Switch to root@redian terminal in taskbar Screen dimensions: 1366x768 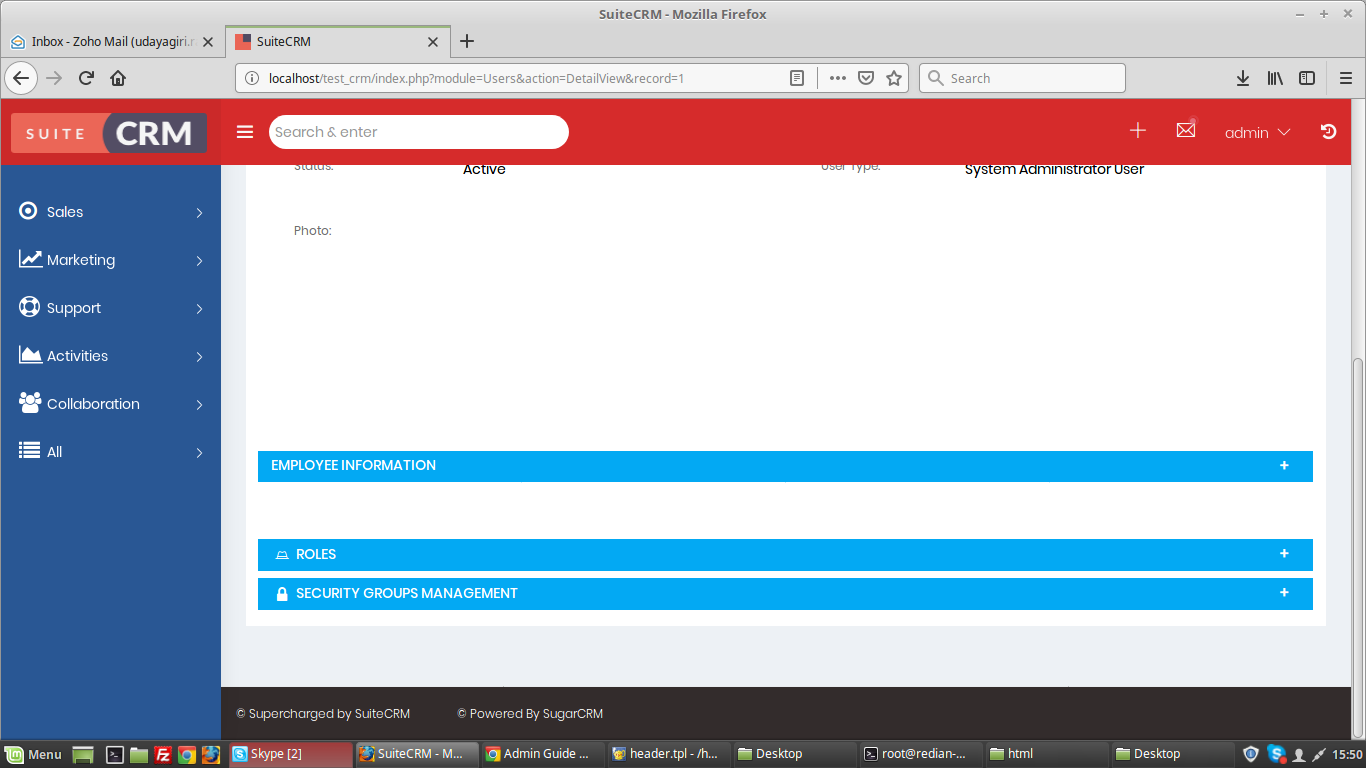pyautogui.click(x=920, y=754)
